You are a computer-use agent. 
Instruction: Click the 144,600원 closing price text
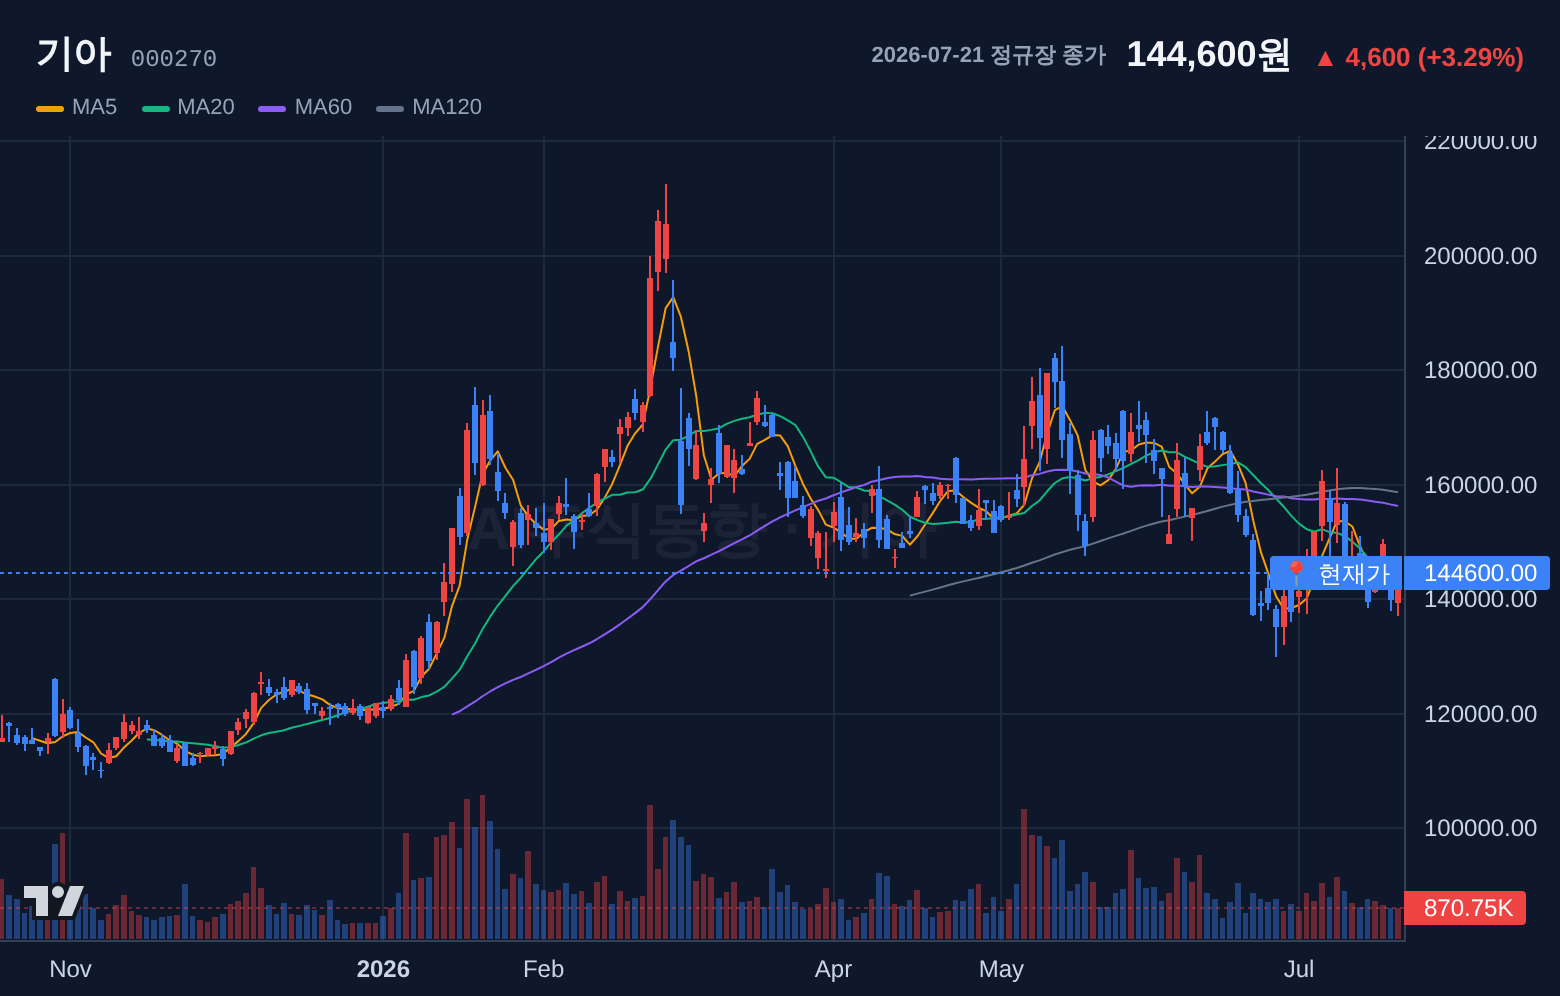pos(1208,55)
